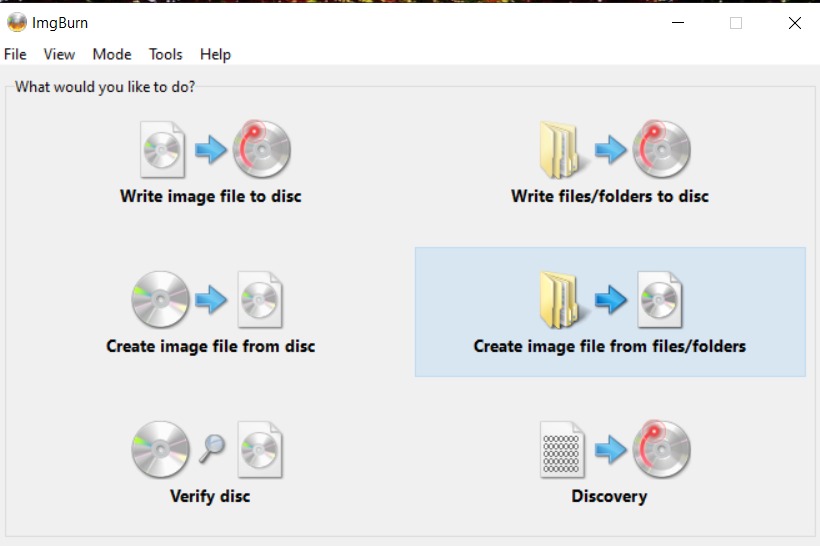Click the 'Create image file from disc' label
Viewport: 820px width, 546px height.
[211, 346]
